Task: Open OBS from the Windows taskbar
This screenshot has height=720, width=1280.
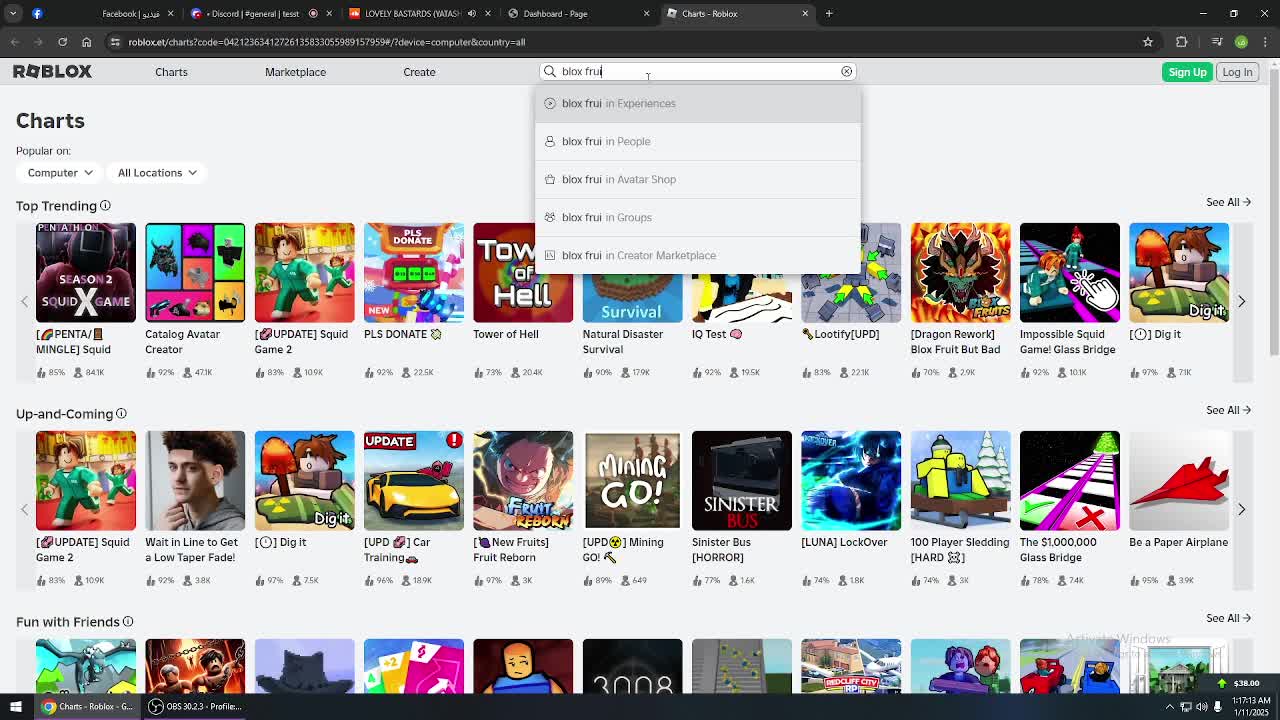Action: [195, 706]
